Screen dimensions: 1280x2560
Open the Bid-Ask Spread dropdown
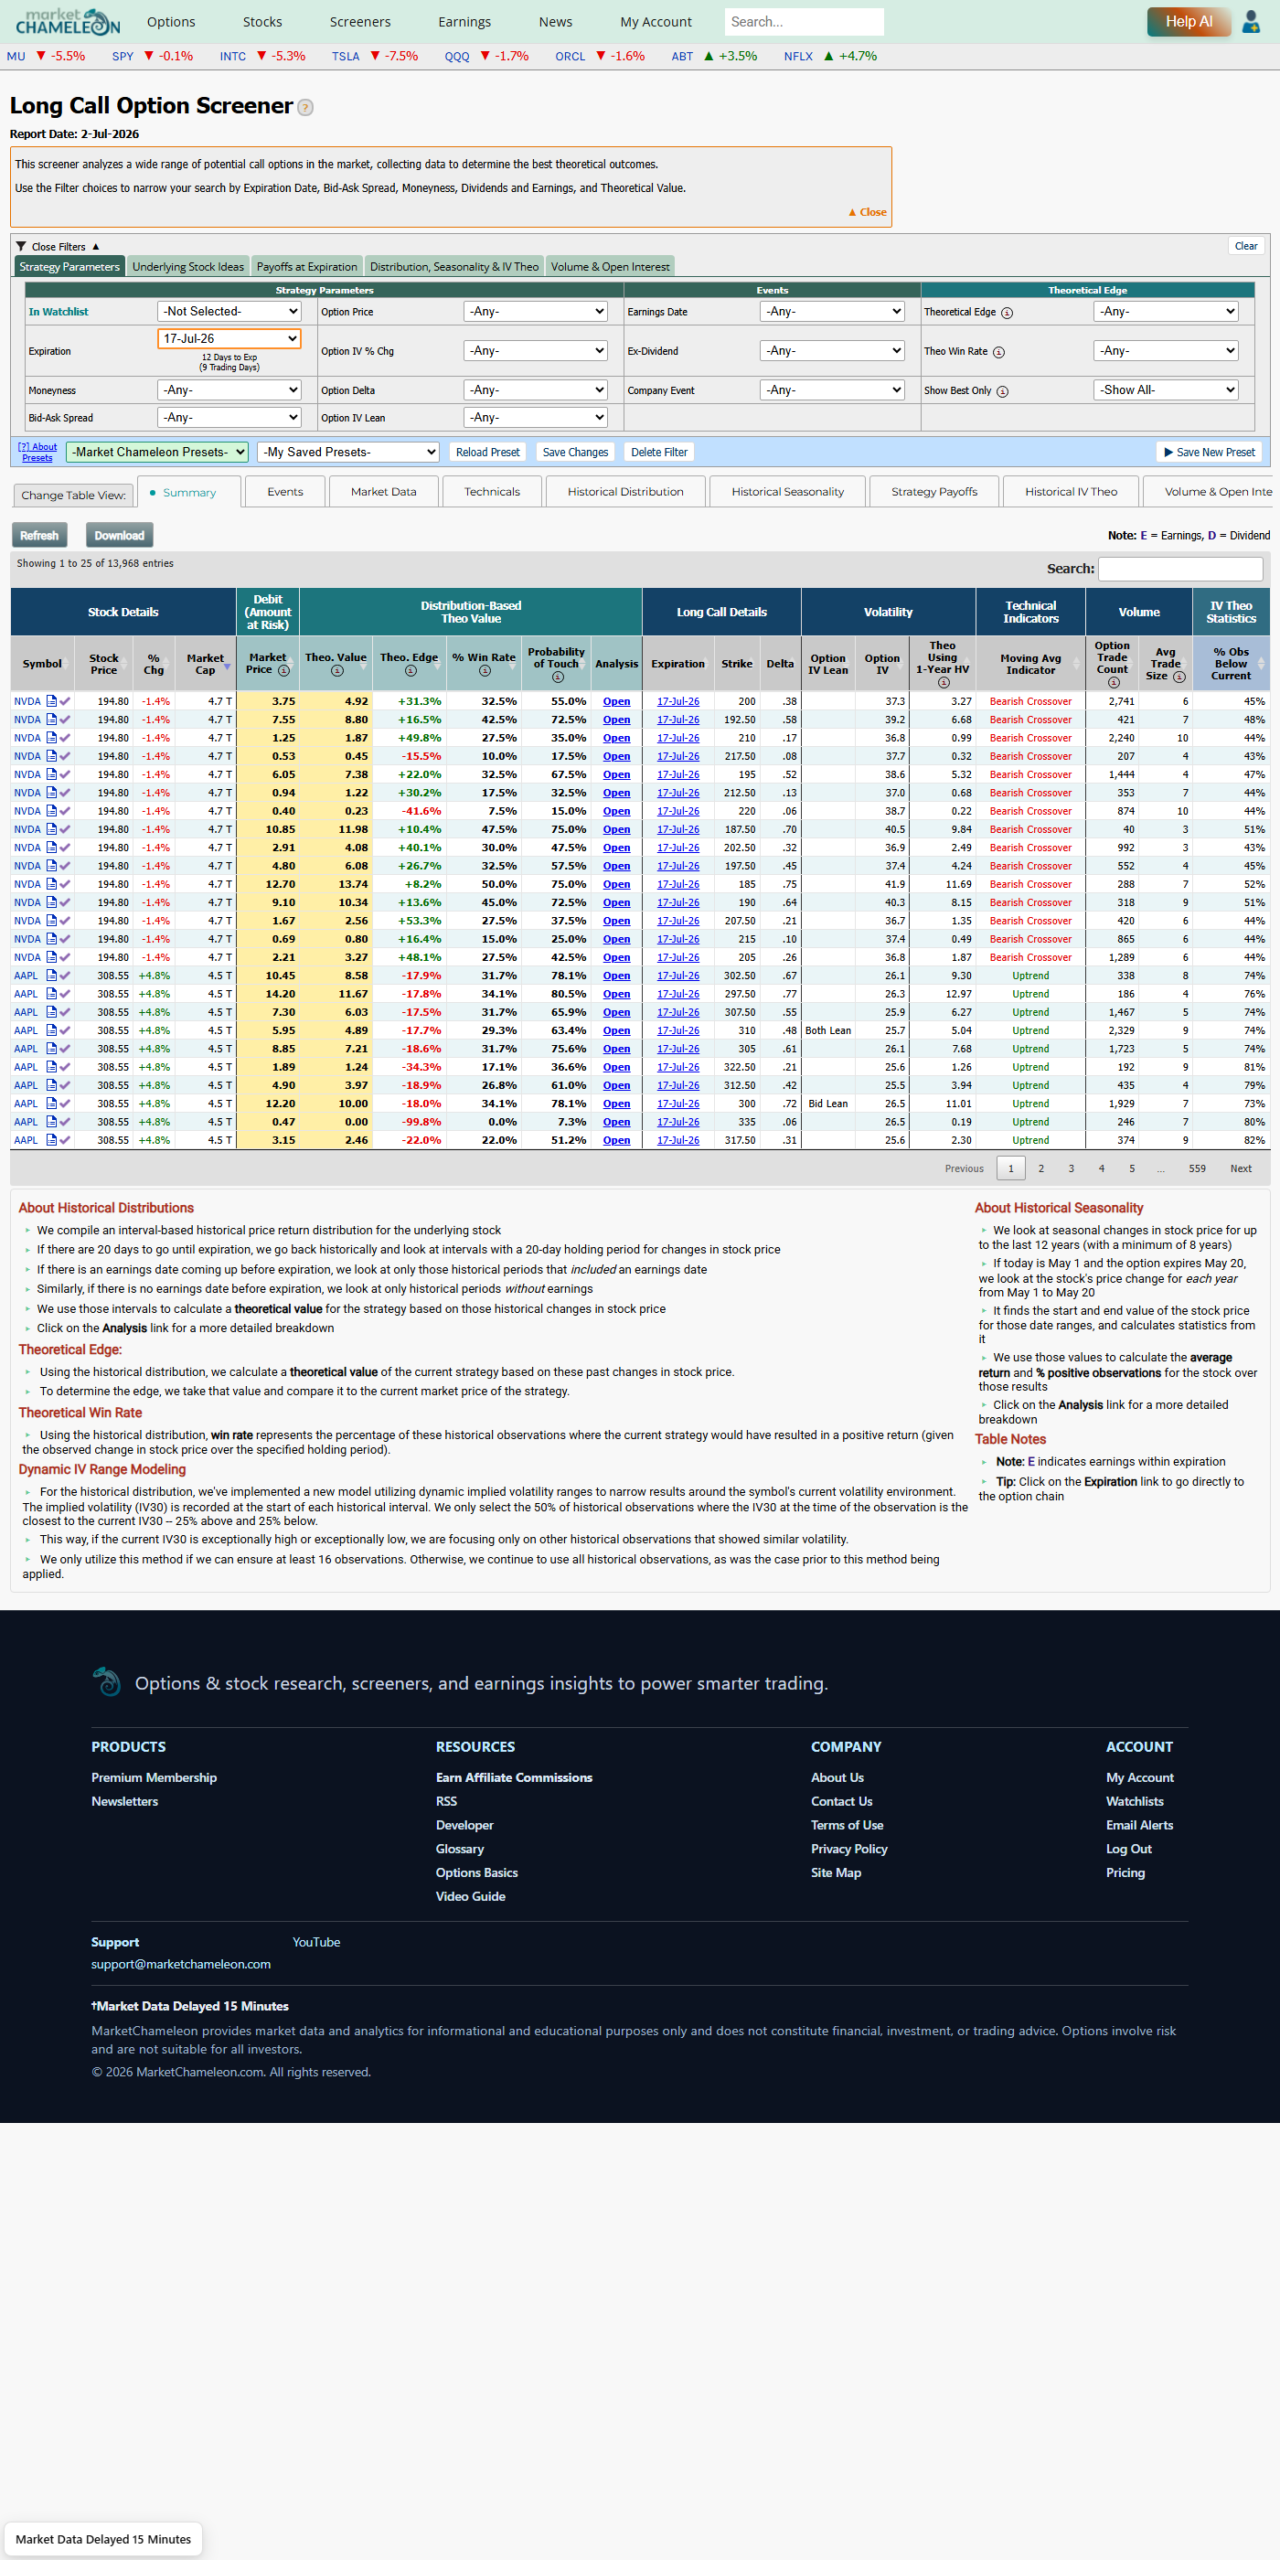pyautogui.click(x=229, y=418)
